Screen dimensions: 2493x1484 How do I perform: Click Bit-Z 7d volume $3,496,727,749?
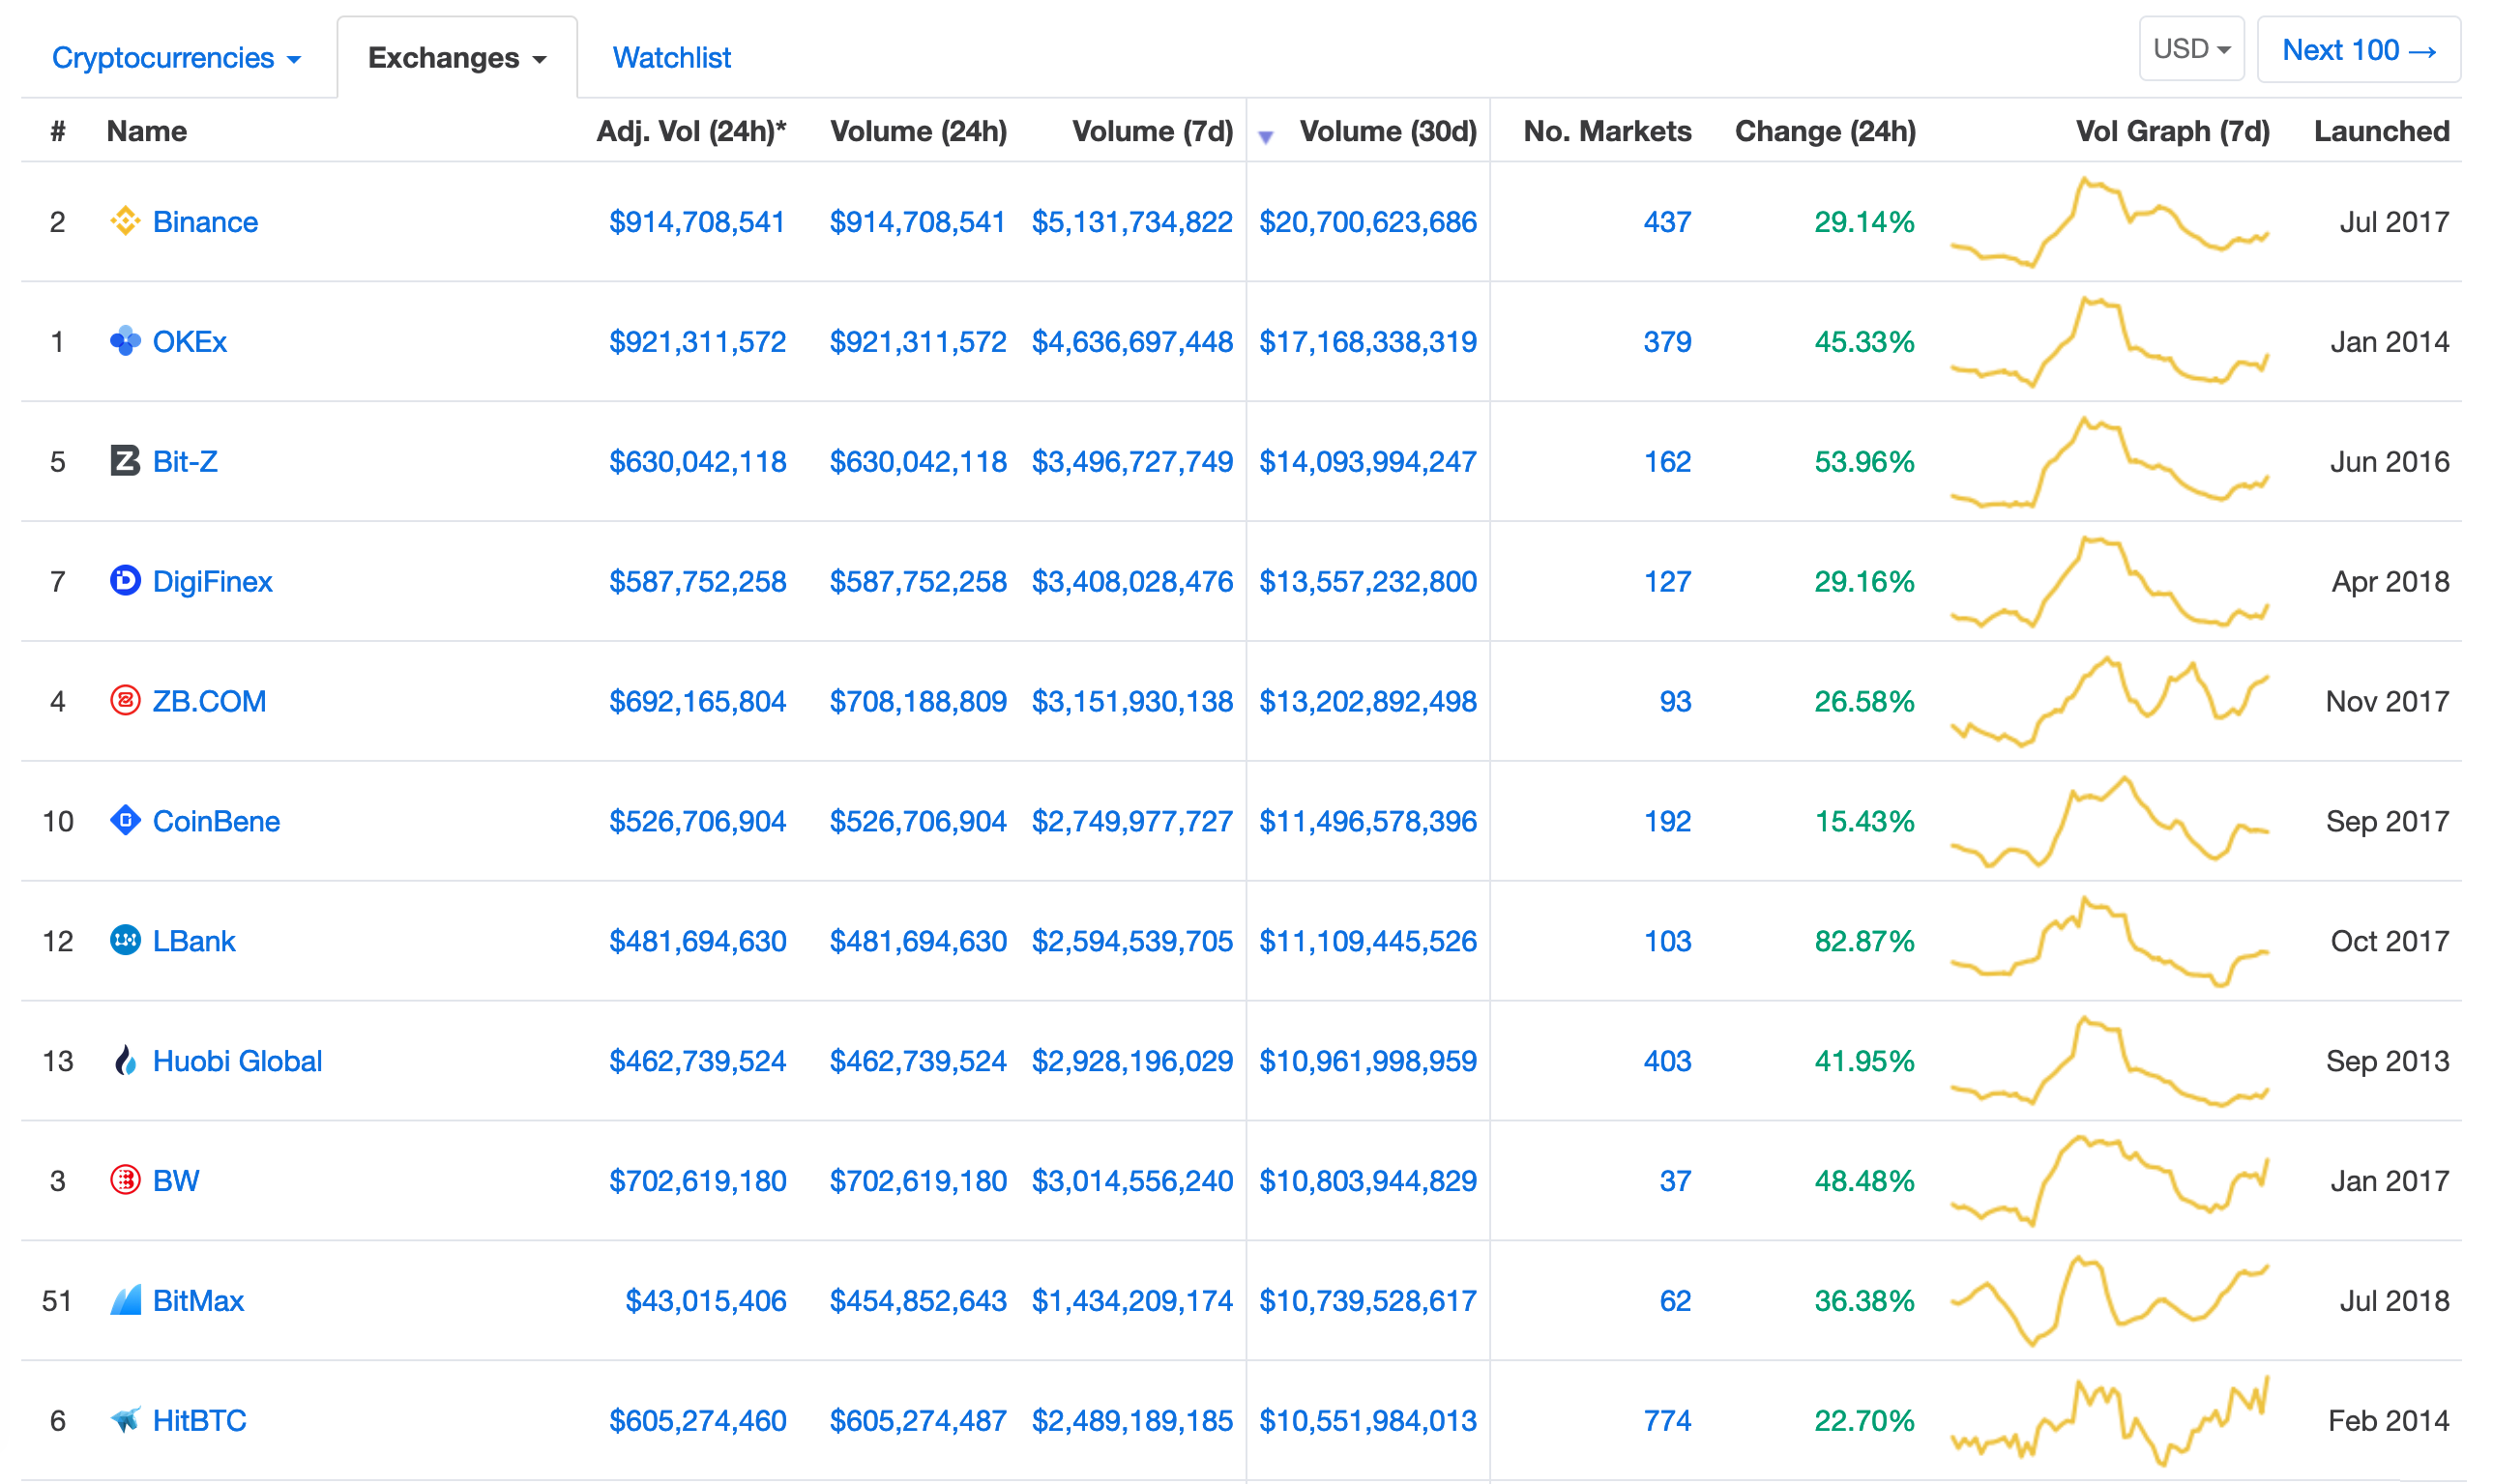point(1132,462)
